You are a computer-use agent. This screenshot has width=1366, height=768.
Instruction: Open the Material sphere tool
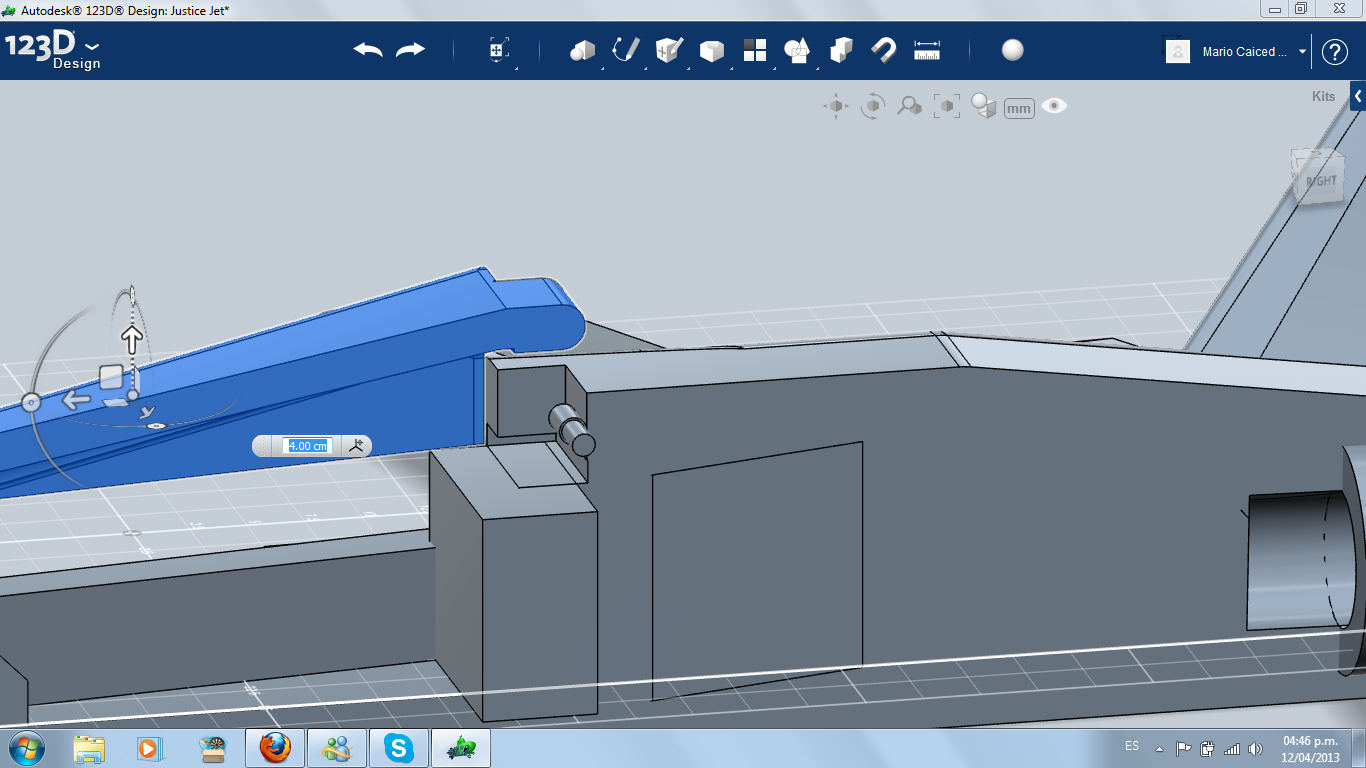pos(1013,50)
